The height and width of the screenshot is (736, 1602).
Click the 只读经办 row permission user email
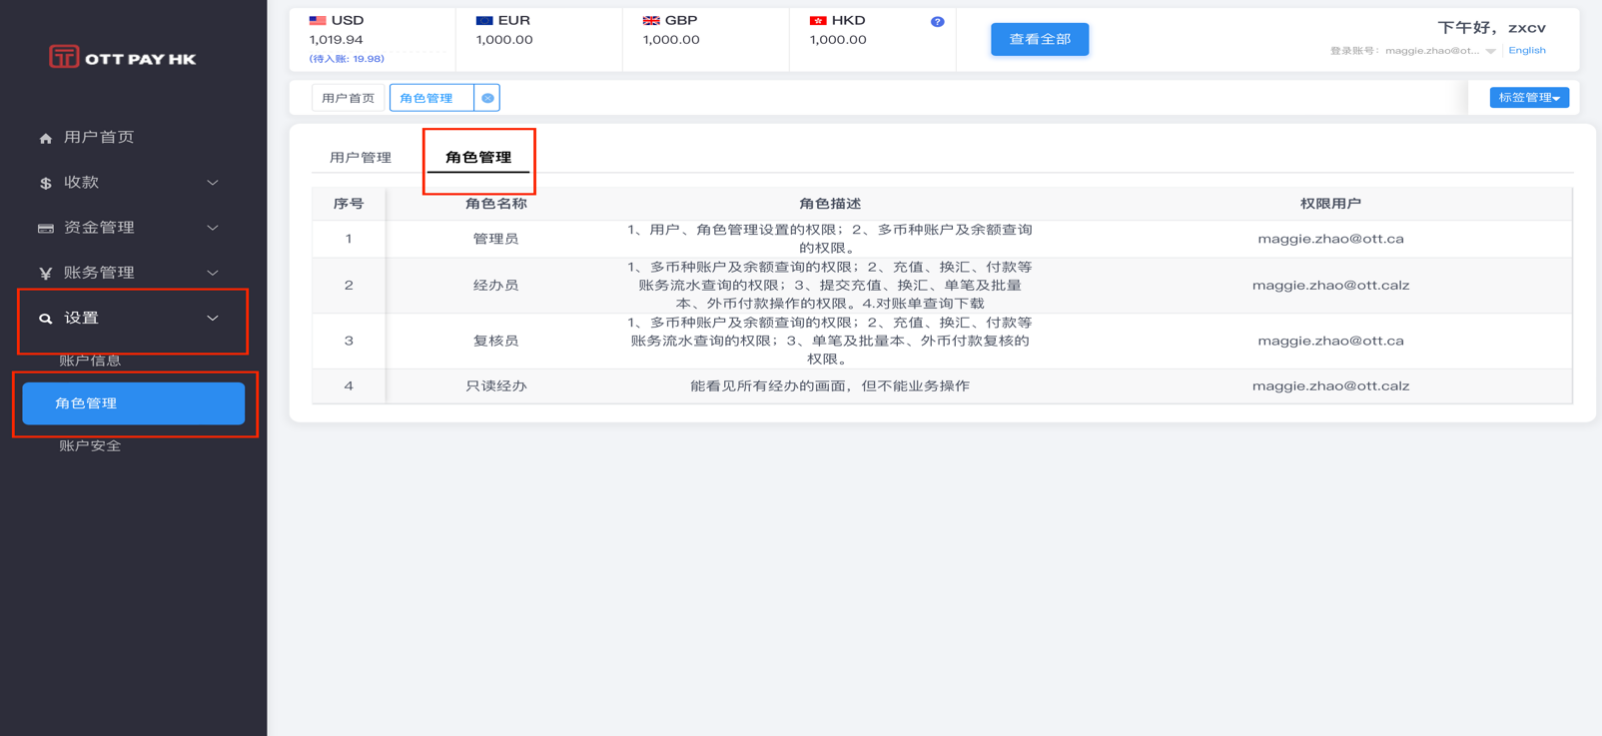[x=1331, y=386]
